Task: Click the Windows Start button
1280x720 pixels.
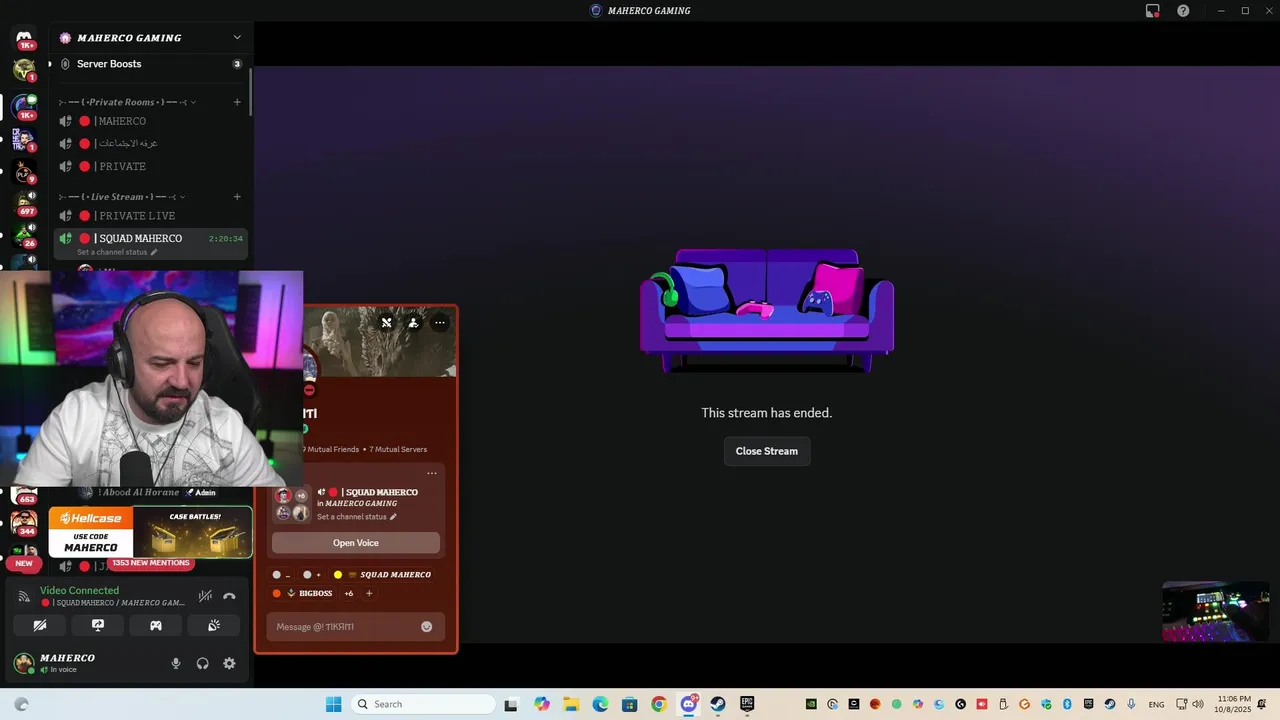Action: (x=333, y=704)
